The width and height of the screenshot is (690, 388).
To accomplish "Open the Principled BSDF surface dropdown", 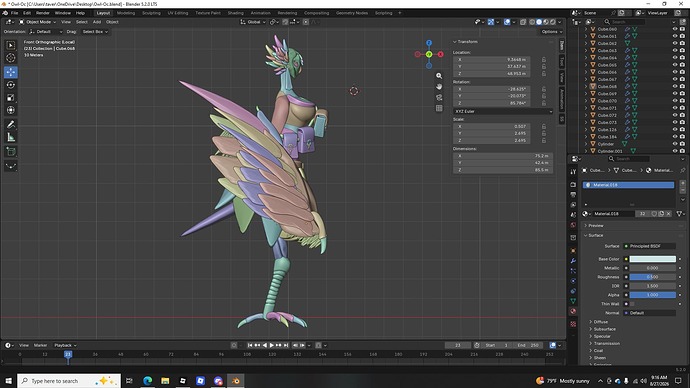I will click(650, 246).
